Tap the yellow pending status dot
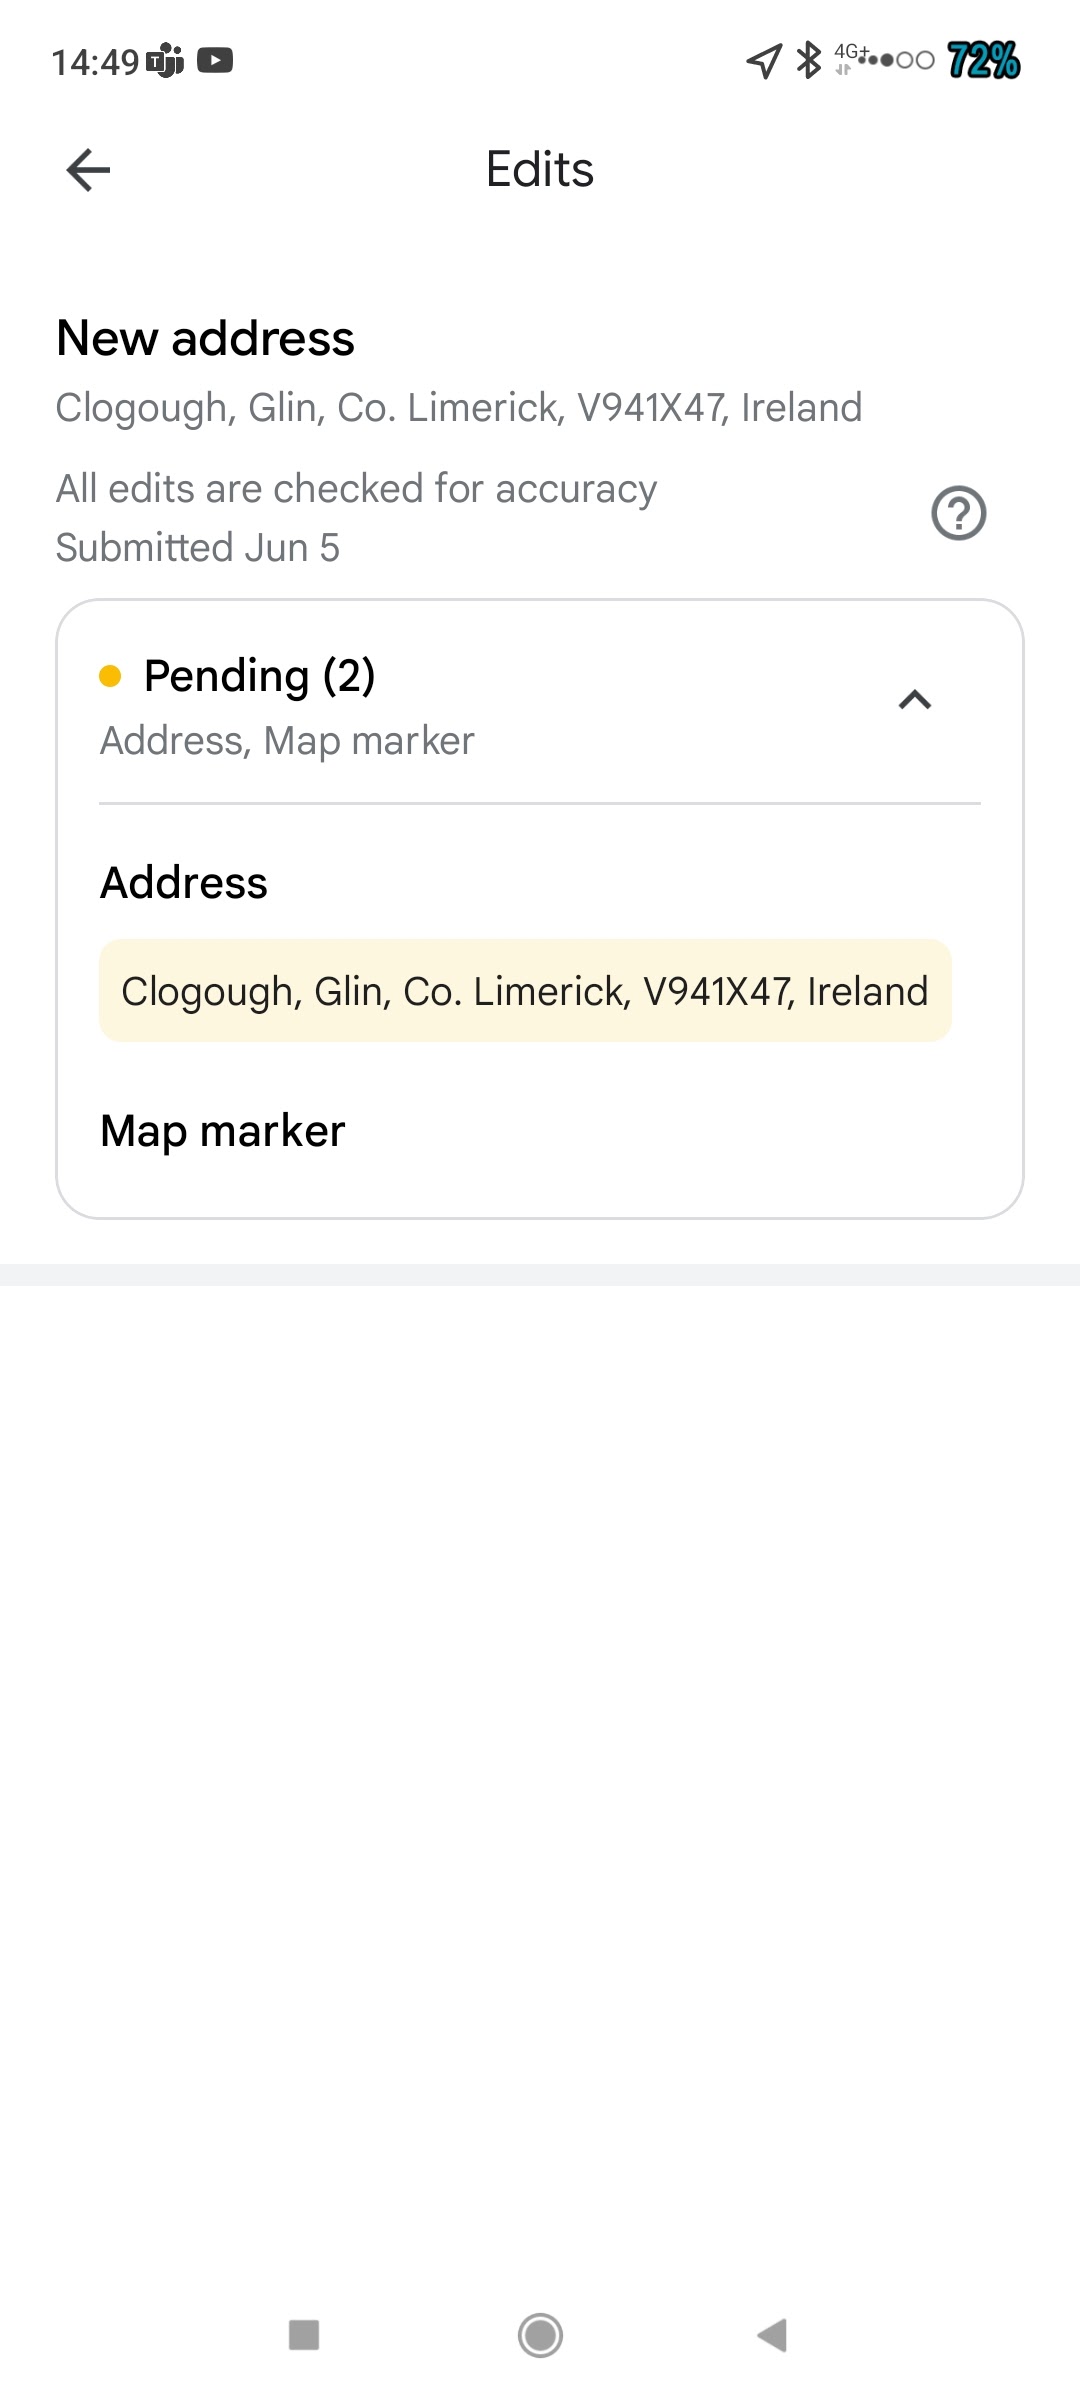 (110, 677)
